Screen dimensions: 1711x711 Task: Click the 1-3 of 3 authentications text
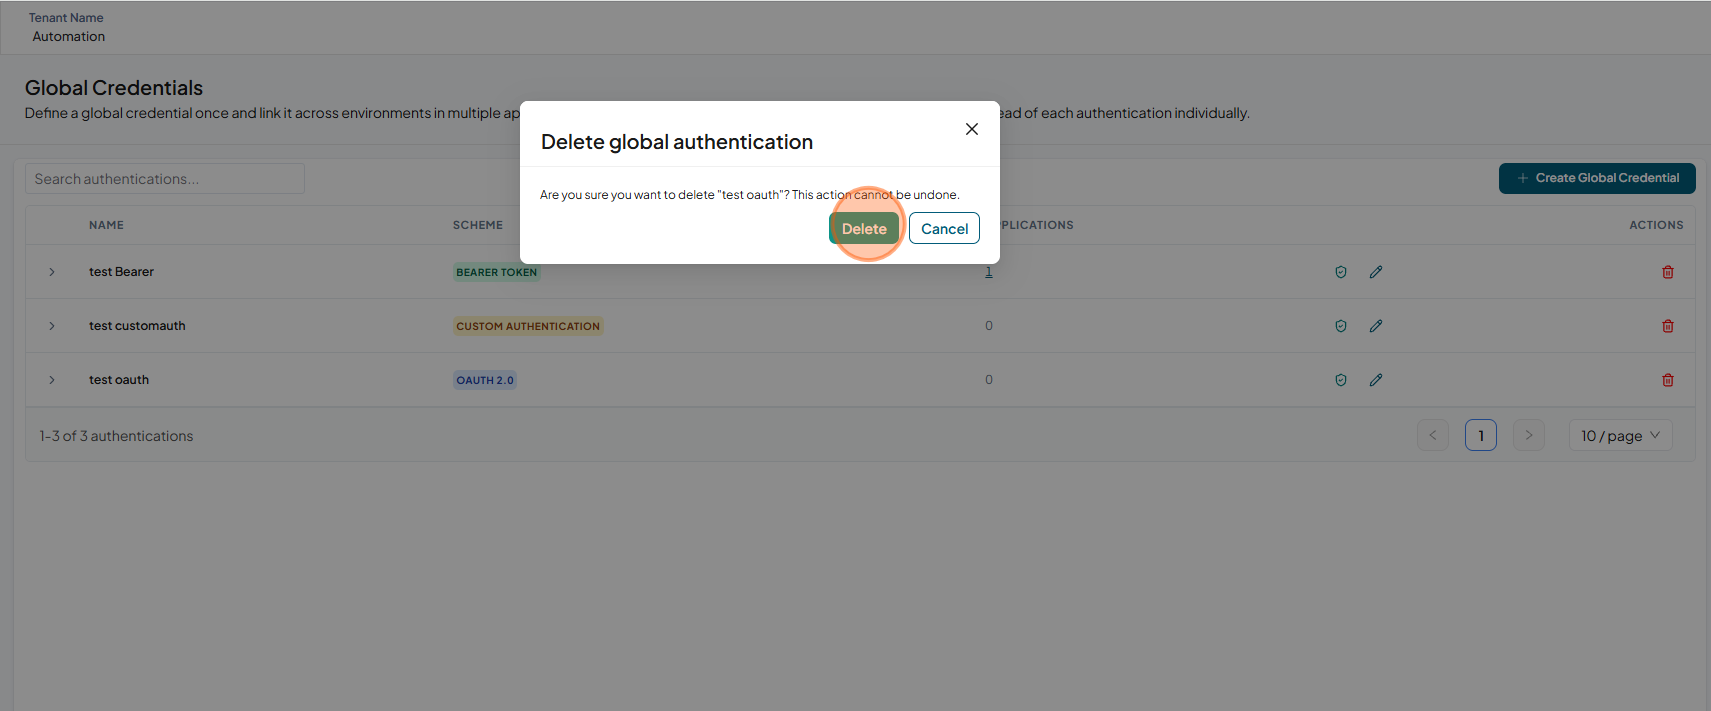pos(116,436)
